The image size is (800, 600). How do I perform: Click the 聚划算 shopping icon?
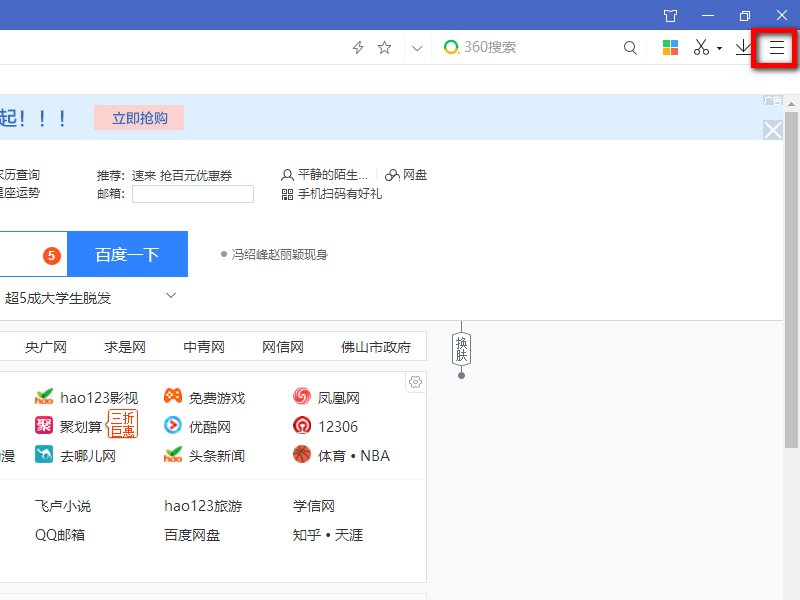[44, 425]
